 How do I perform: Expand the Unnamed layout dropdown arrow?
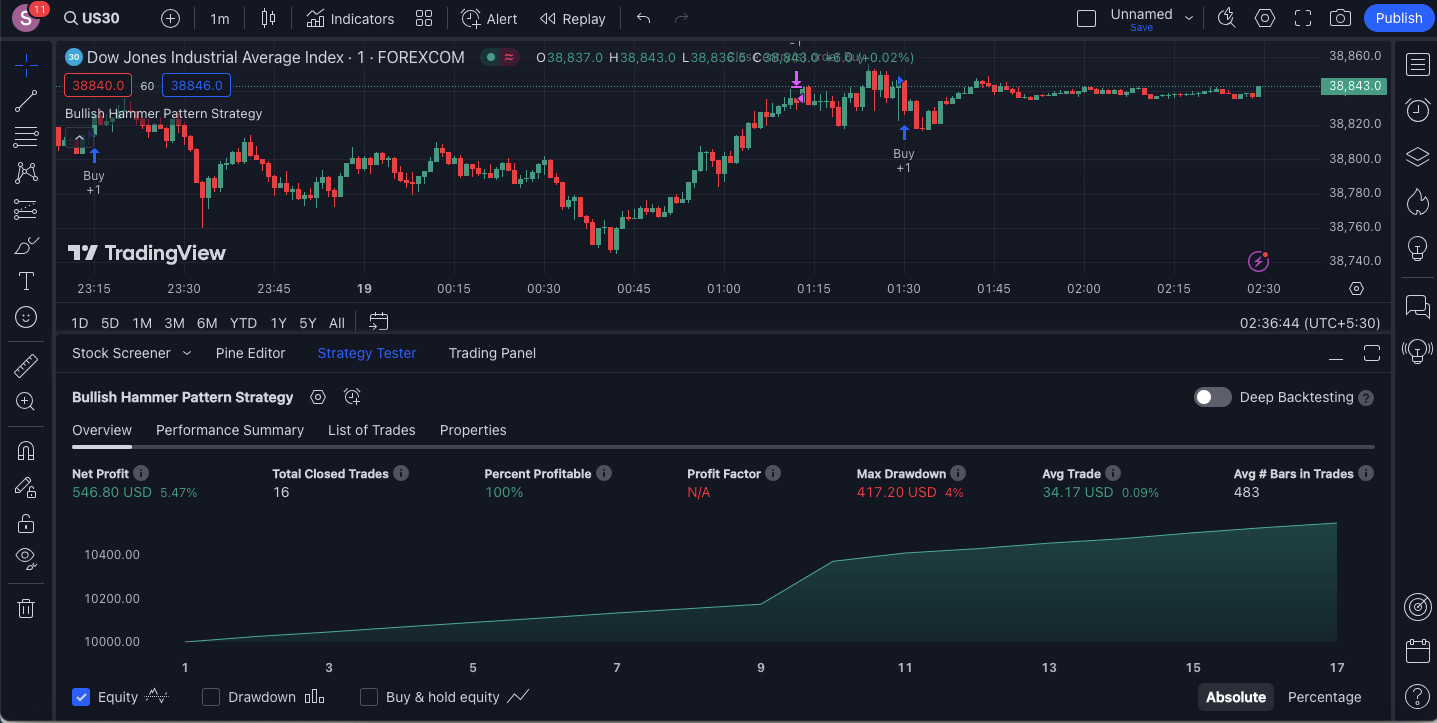pos(1188,18)
